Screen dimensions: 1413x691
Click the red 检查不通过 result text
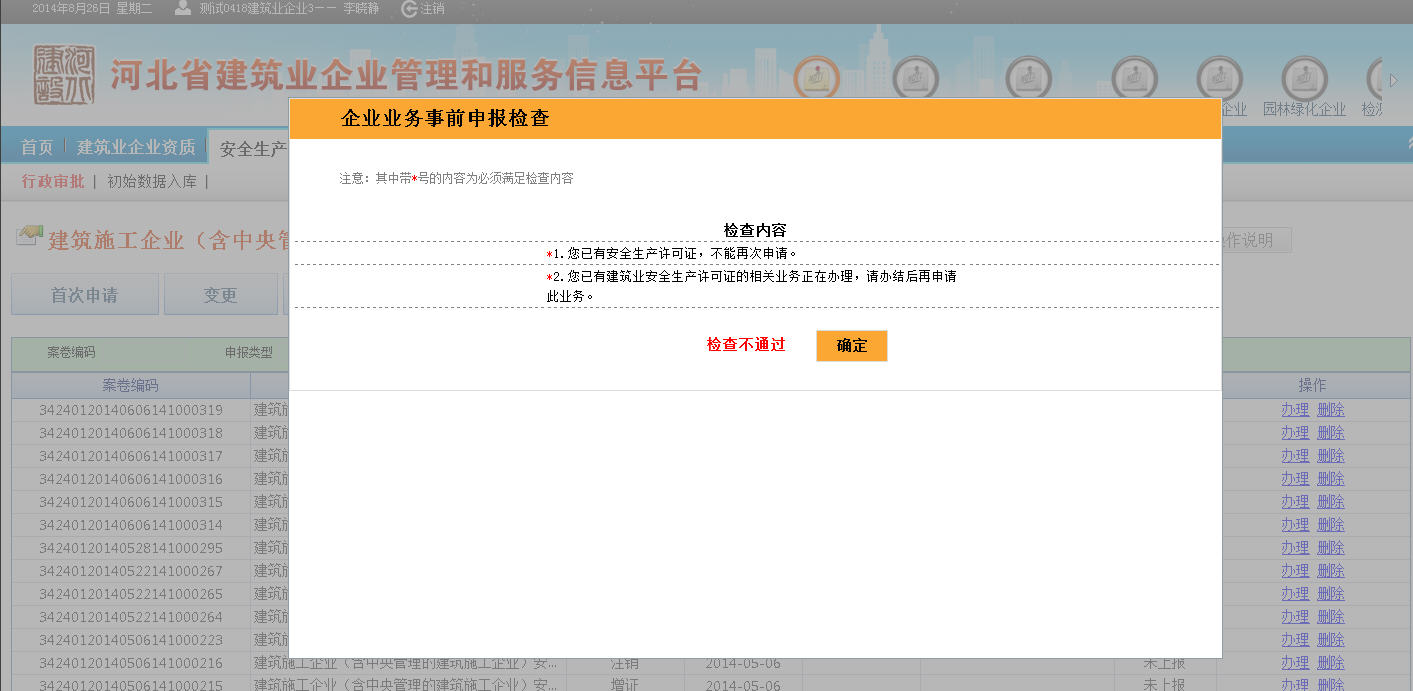tap(746, 345)
